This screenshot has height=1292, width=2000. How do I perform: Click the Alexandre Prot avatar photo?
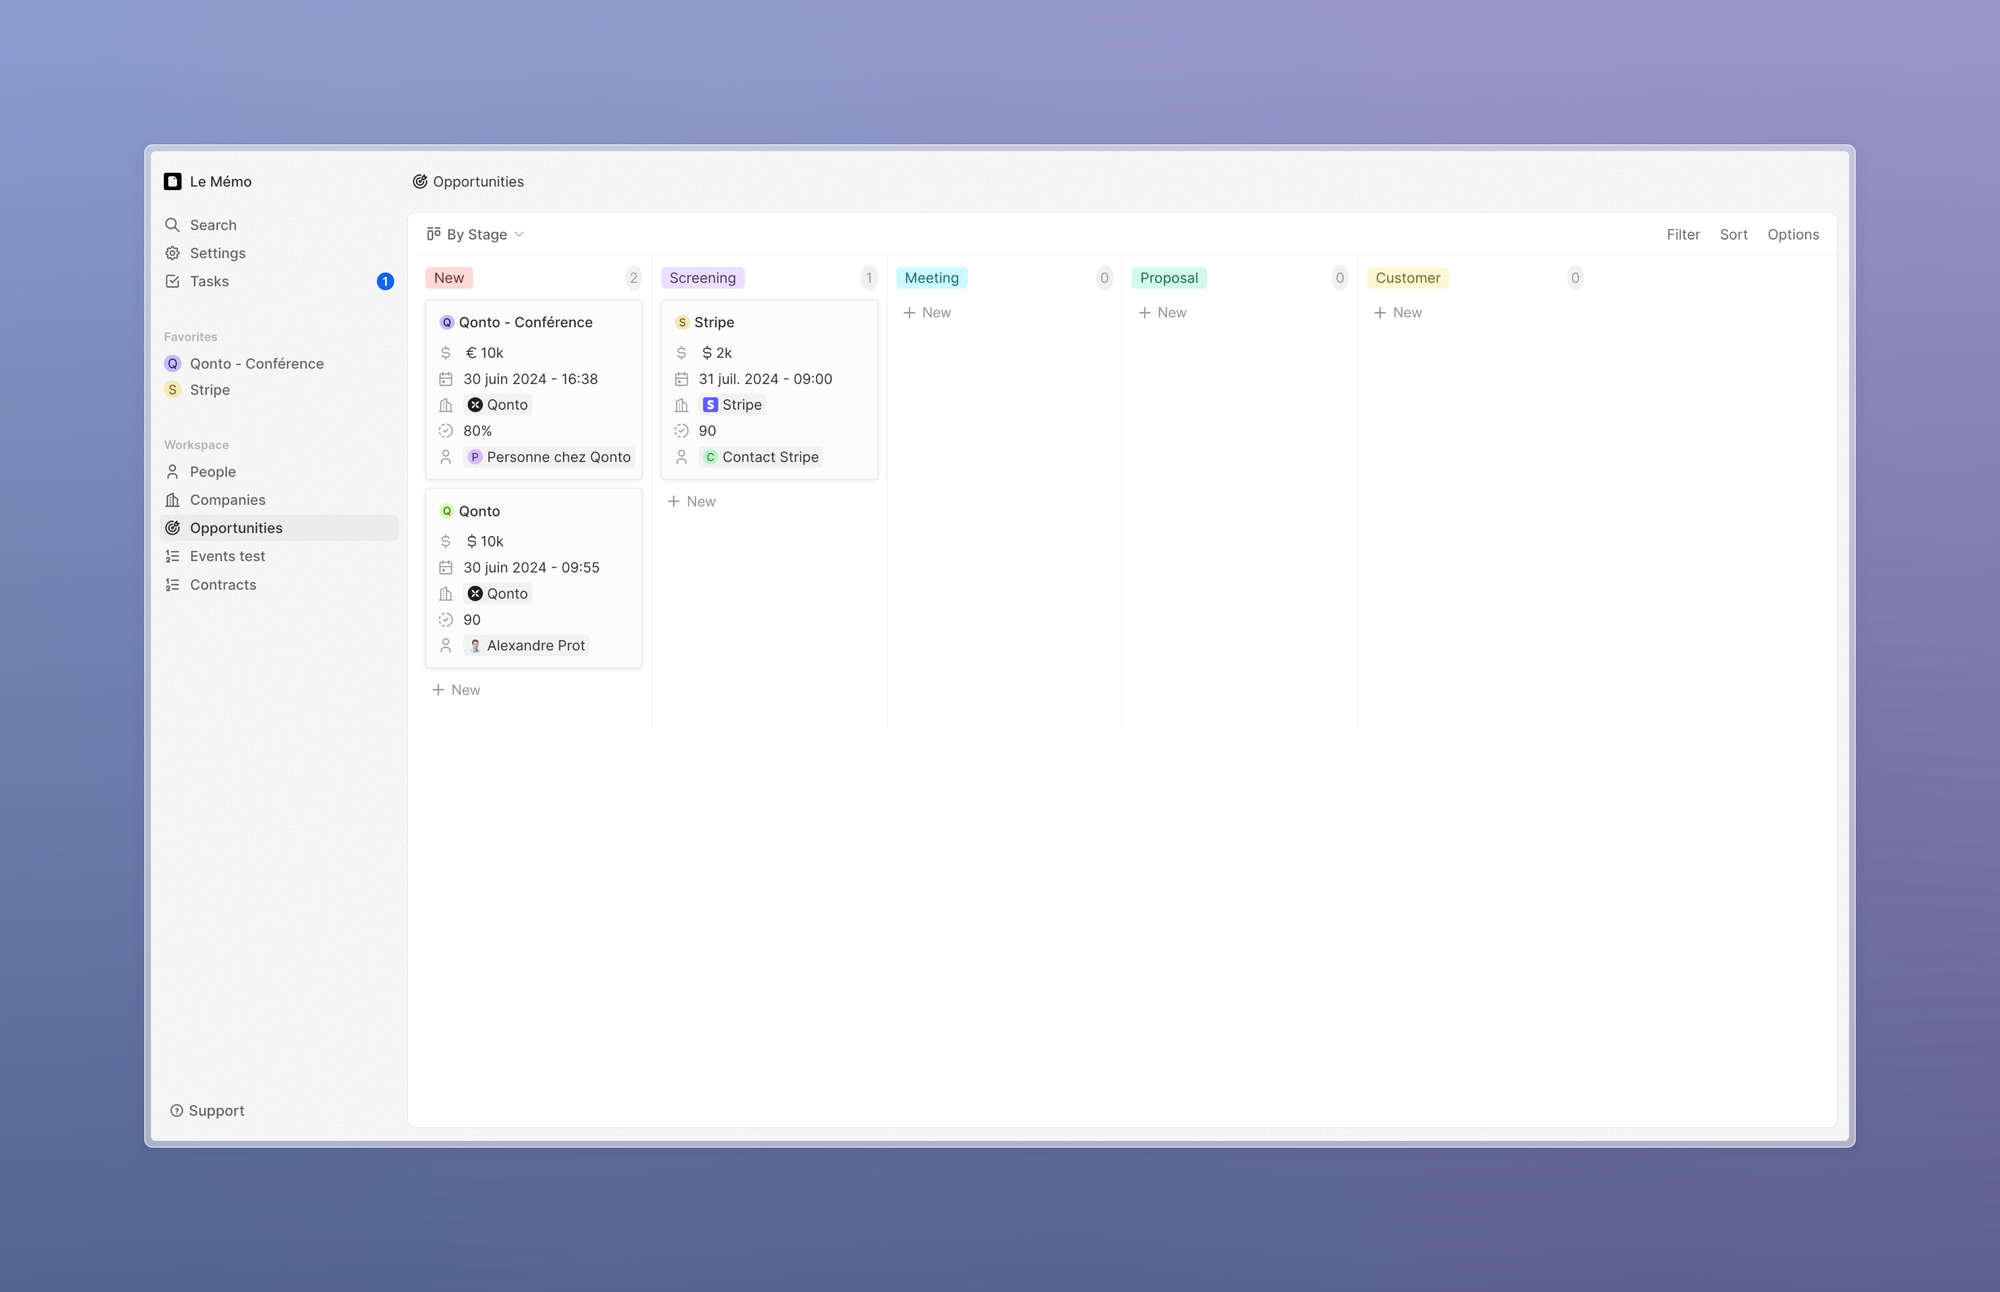475,646
